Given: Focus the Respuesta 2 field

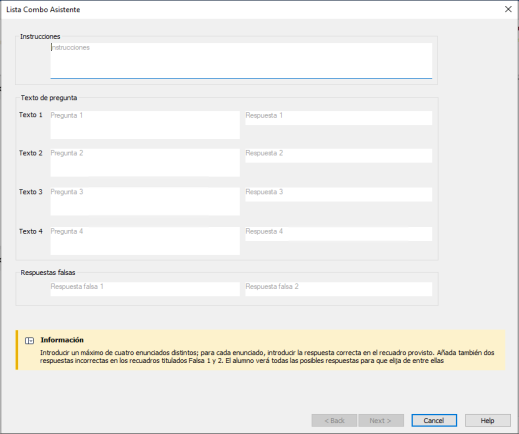Looking at the screenshot, I should [x=339, y=156].
